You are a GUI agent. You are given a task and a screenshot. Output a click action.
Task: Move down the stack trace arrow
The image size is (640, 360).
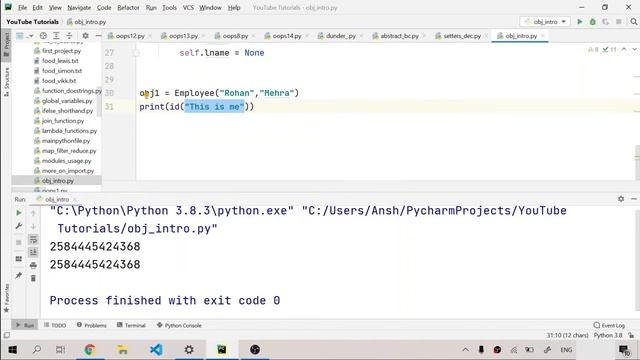pos(33,226)
